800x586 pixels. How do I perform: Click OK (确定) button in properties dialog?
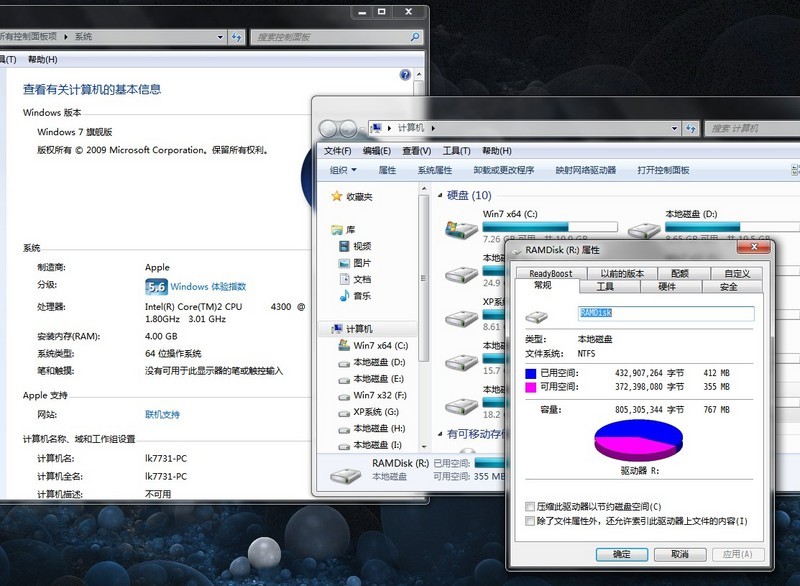click(622, 554)
